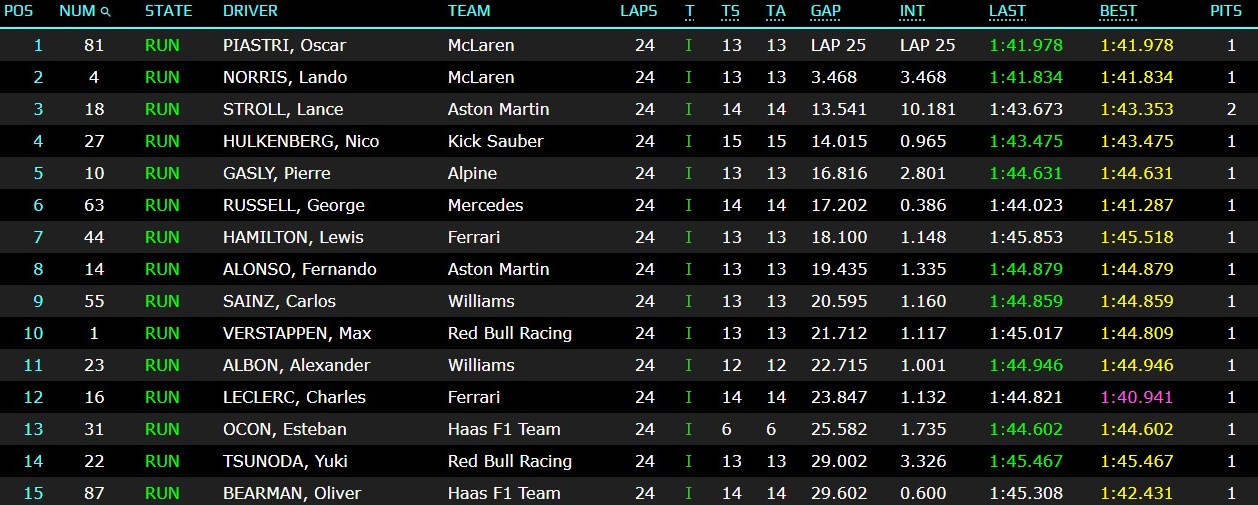This screenshot has width=1258, height=505.
Task: Sort by the DRIVER column header
Action: coord(250,11)
